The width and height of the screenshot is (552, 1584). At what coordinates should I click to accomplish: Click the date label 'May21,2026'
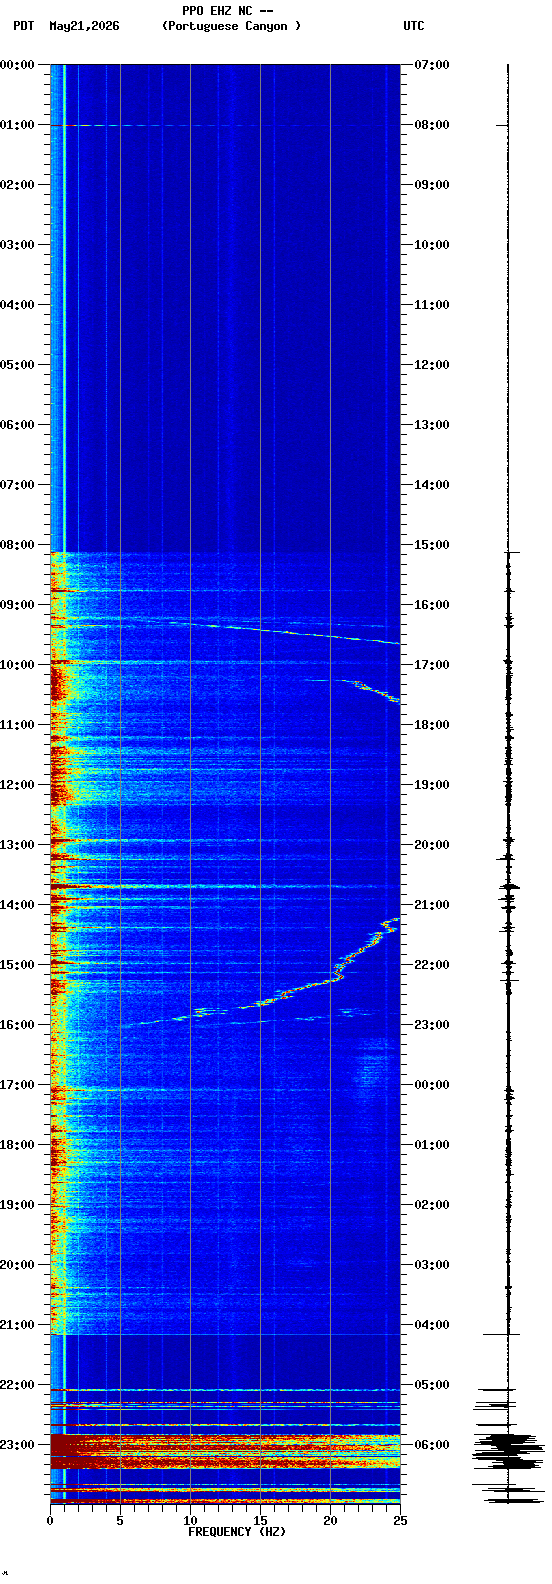coord(84,26)
